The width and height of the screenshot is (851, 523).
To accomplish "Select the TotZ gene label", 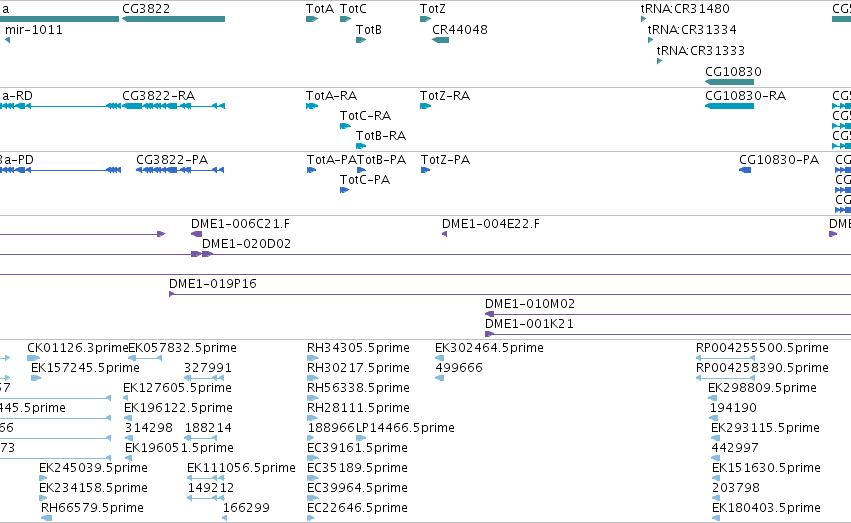I will 433,9.
